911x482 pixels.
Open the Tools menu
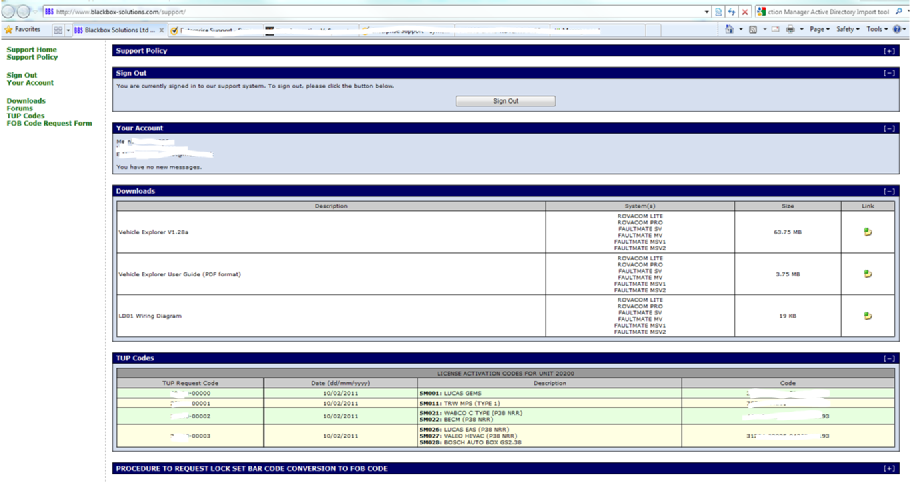pos(876,30)
